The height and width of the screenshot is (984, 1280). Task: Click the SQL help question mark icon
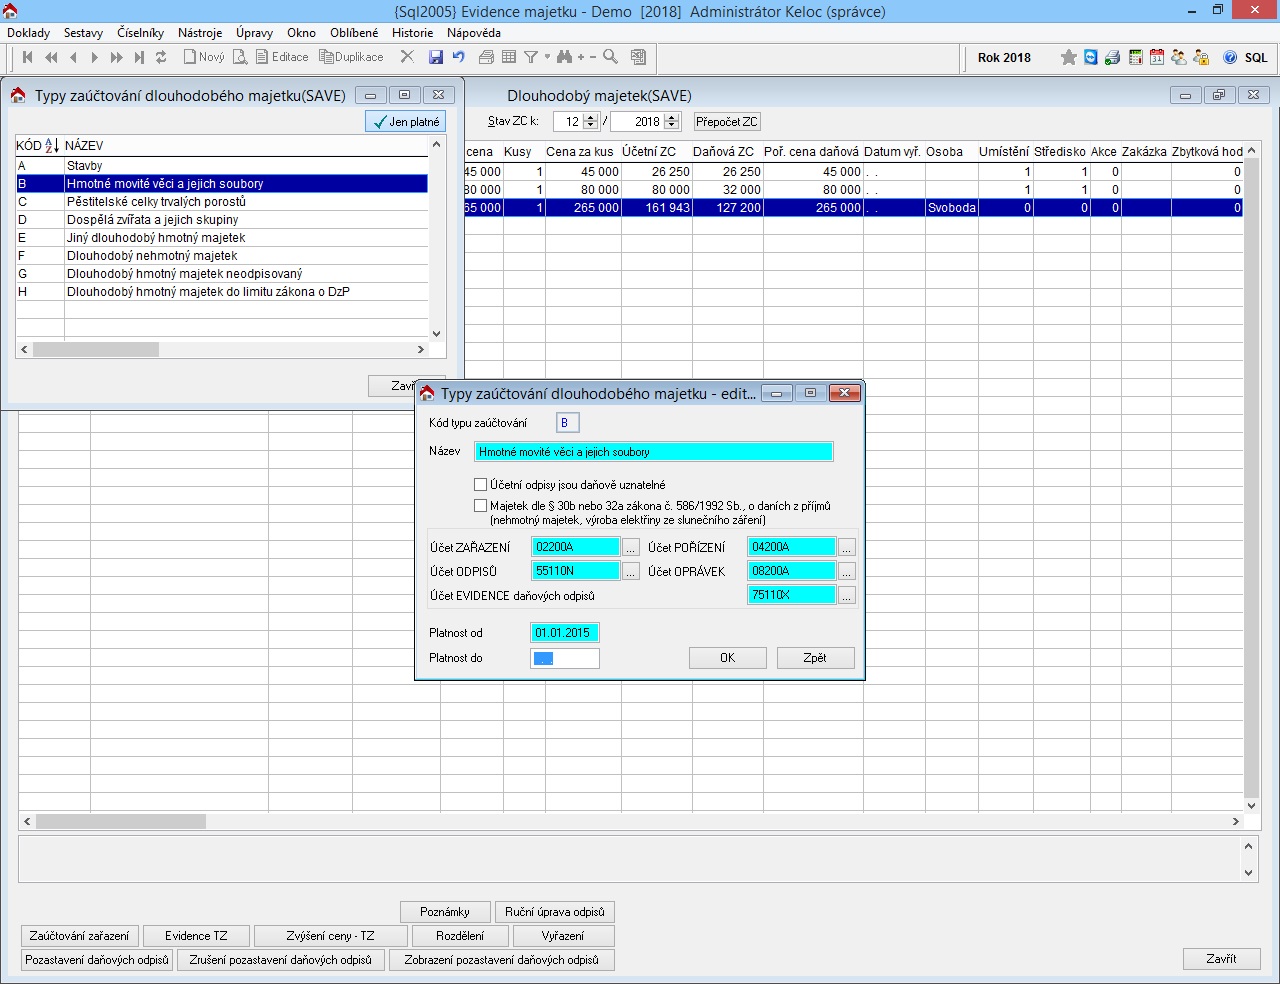pyautogui.click(x=1230, y=57)
